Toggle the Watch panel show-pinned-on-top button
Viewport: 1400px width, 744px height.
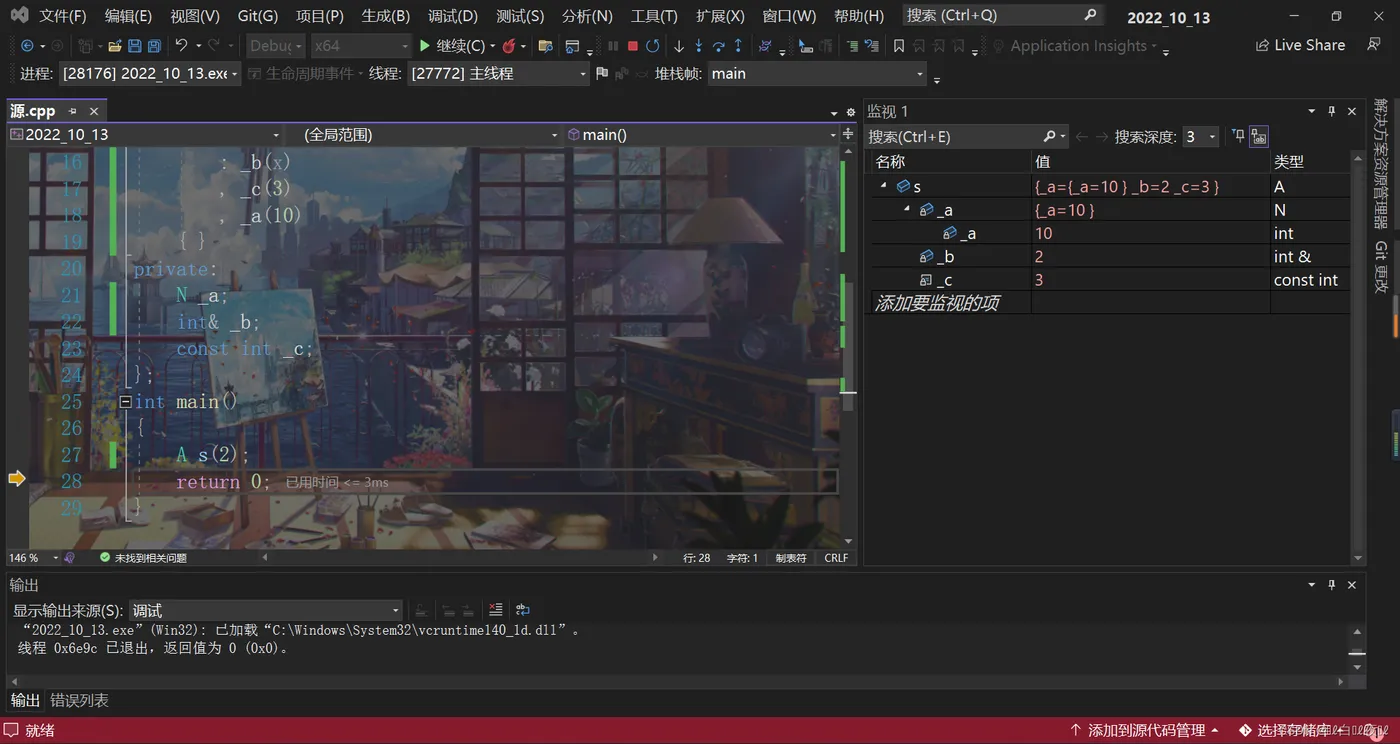[1238, 136]
